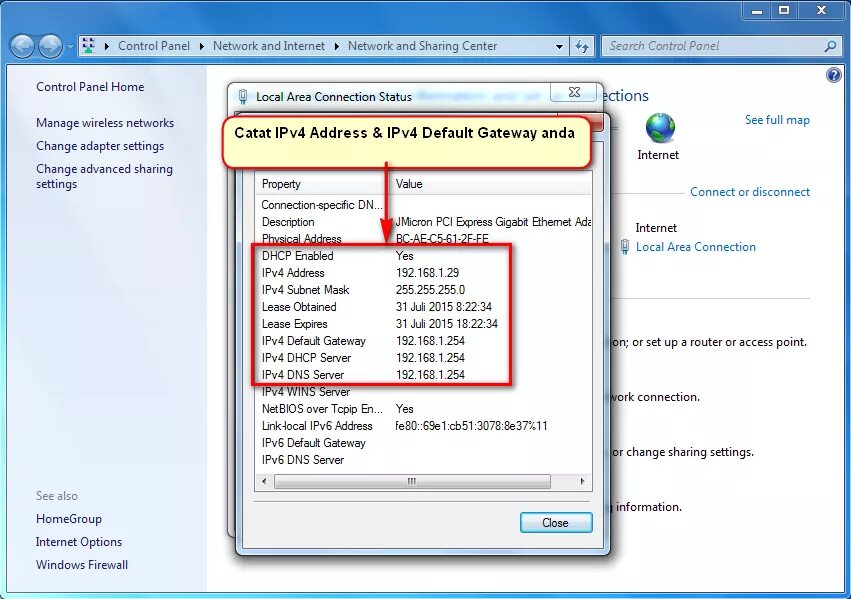The height and width of the screenshot is (599, 851).
Task: Select JMicron PCI Express Gigabit Ethernet description value
Action: click(493, 222)
